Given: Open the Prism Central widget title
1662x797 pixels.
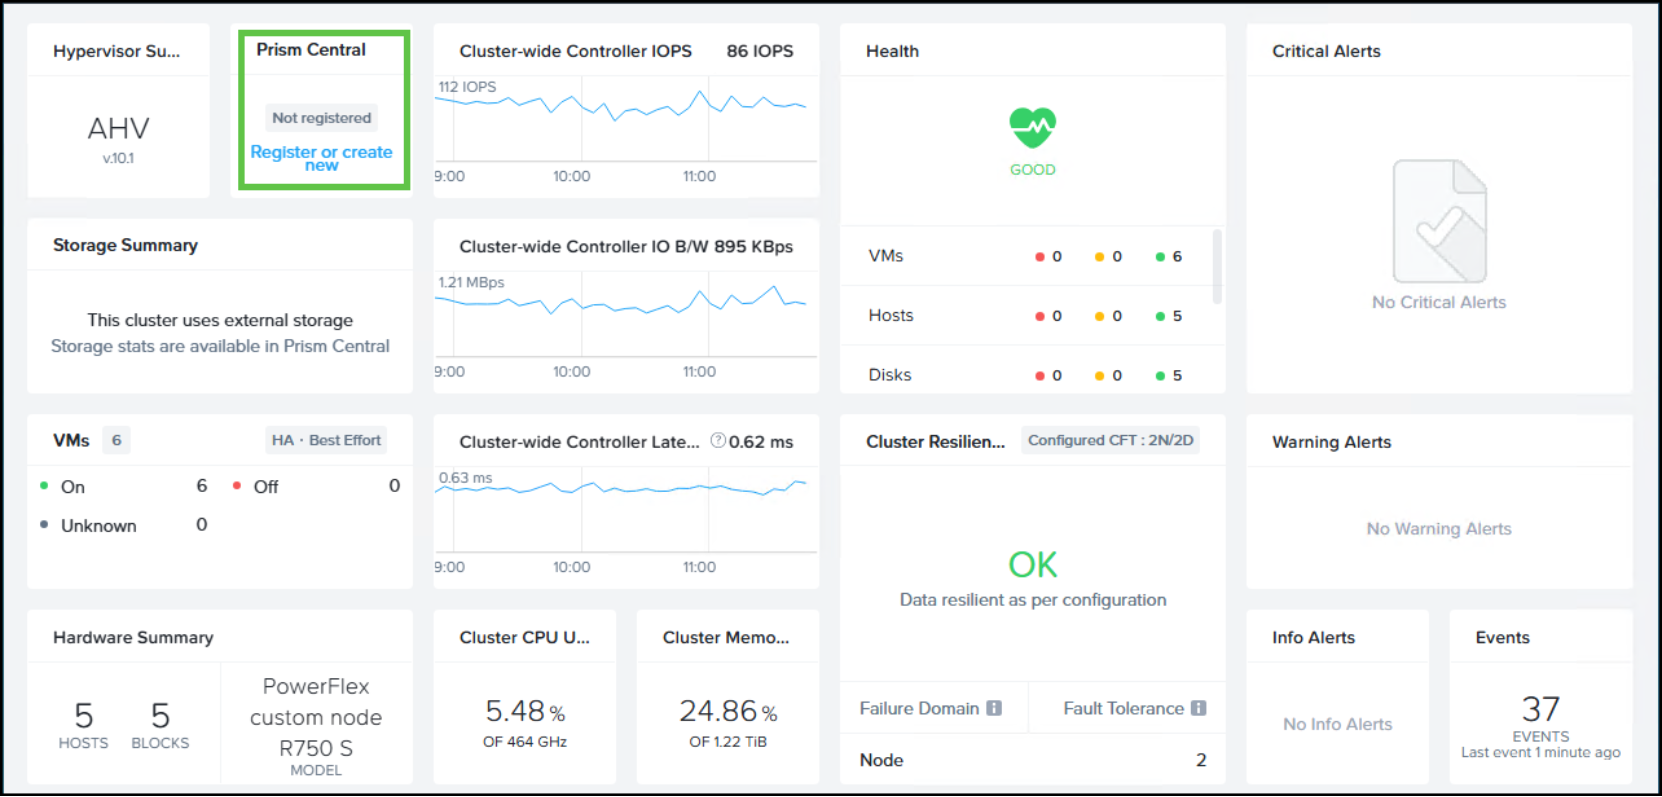Looking at the screenshot, I should (311, 50).
